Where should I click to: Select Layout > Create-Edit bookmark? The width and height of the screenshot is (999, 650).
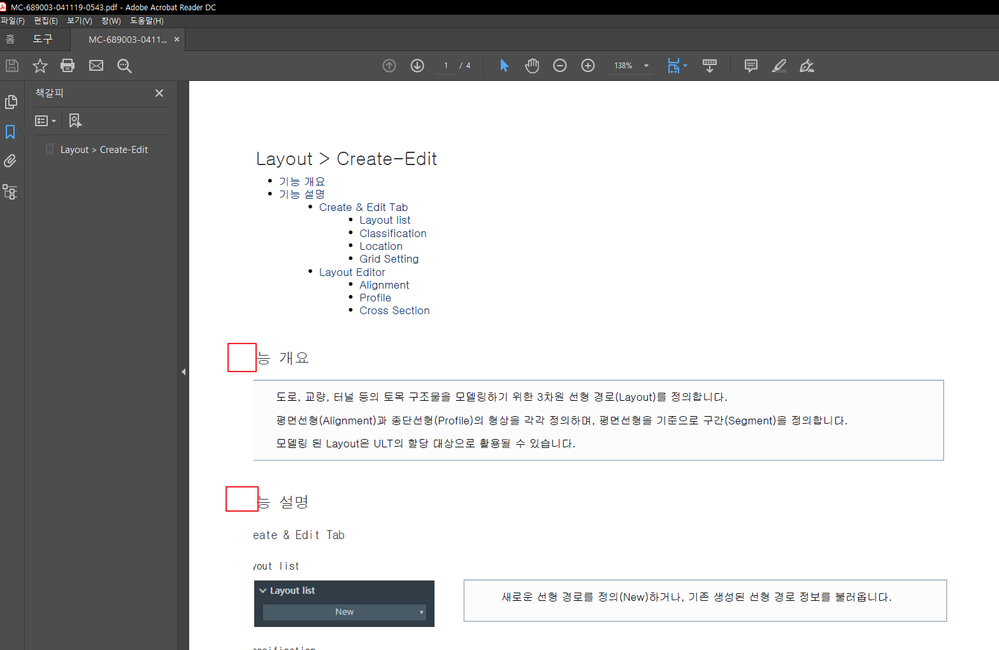point(104,150)
